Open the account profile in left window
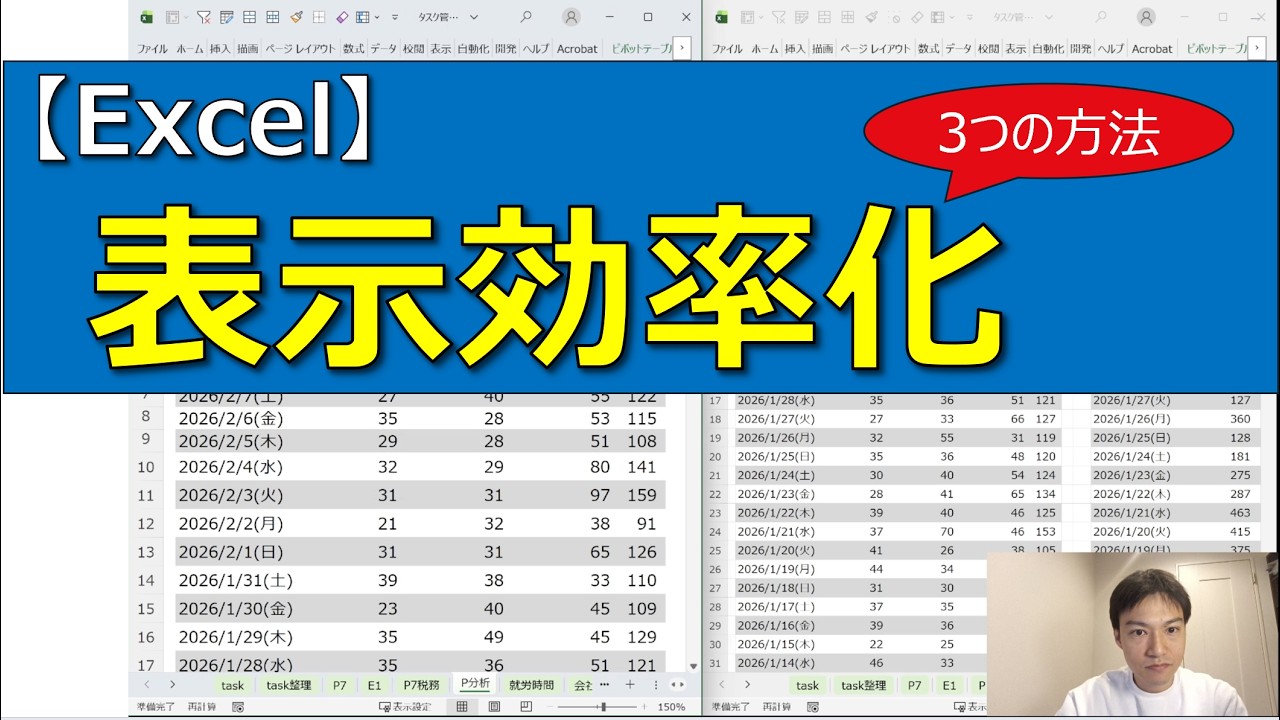This screenshot has width=1280, height=720. pyautogui.click(x=571, y=17)
